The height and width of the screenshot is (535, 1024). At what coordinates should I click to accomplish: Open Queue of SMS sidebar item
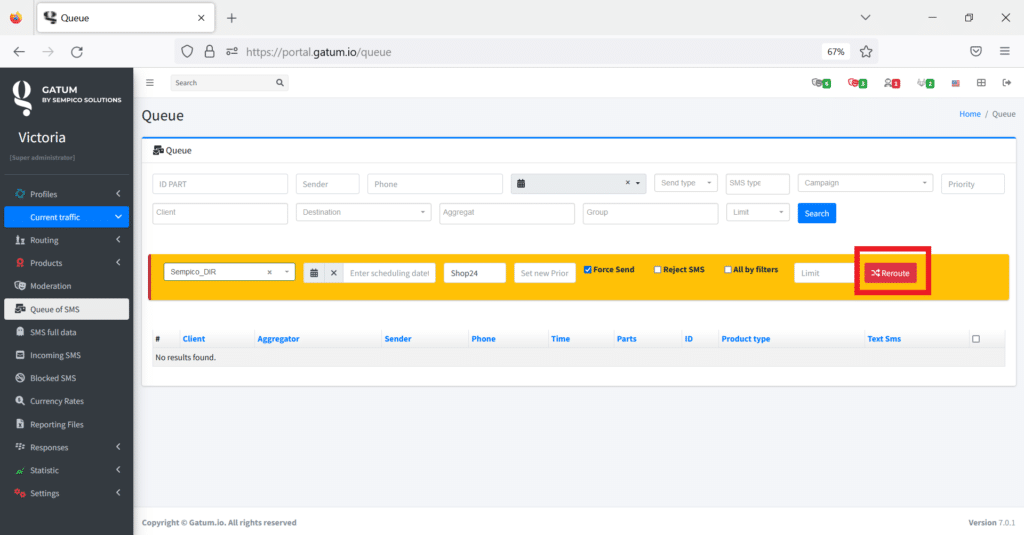tap(67, 309)
